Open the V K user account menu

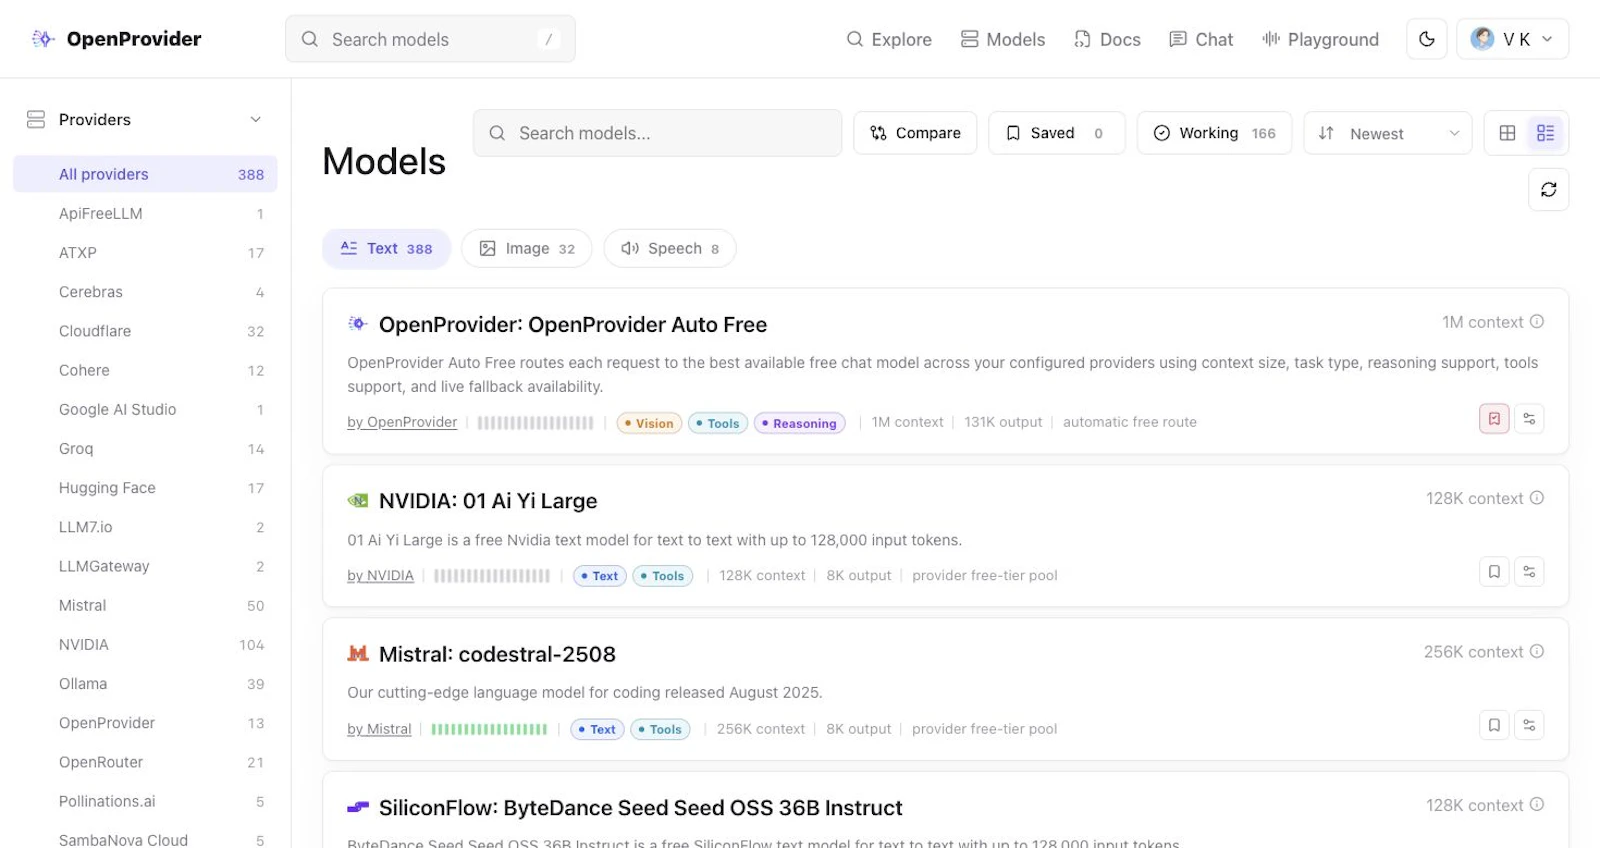1512,39
